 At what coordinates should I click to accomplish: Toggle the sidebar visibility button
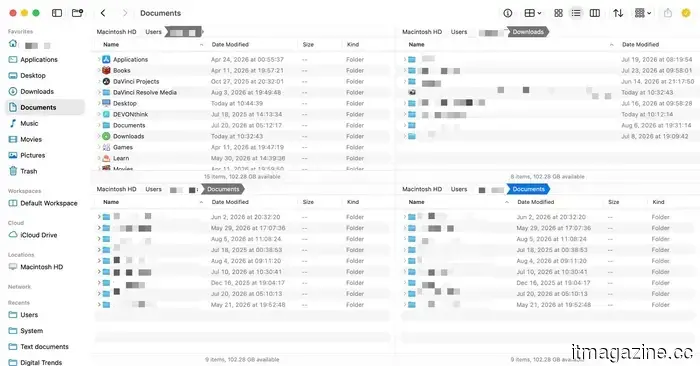point(57,13)
